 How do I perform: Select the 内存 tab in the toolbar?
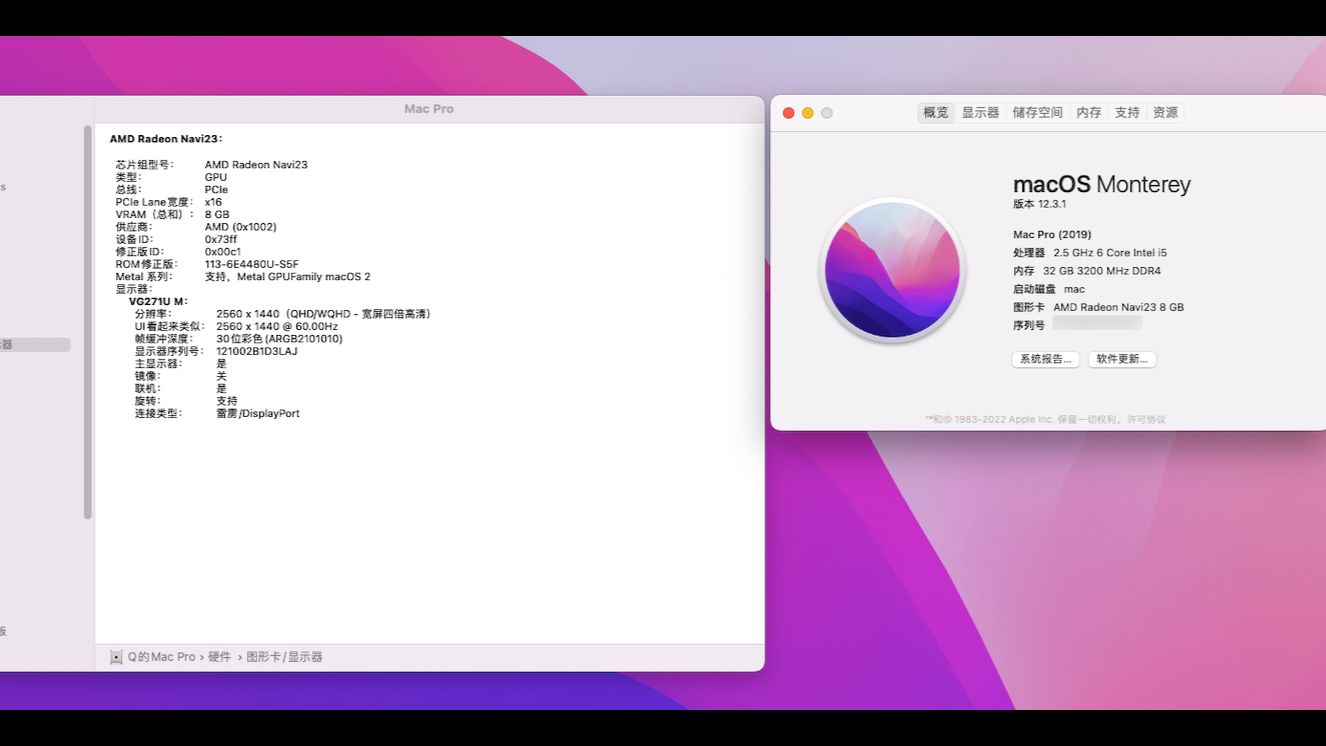(1089, 113)
